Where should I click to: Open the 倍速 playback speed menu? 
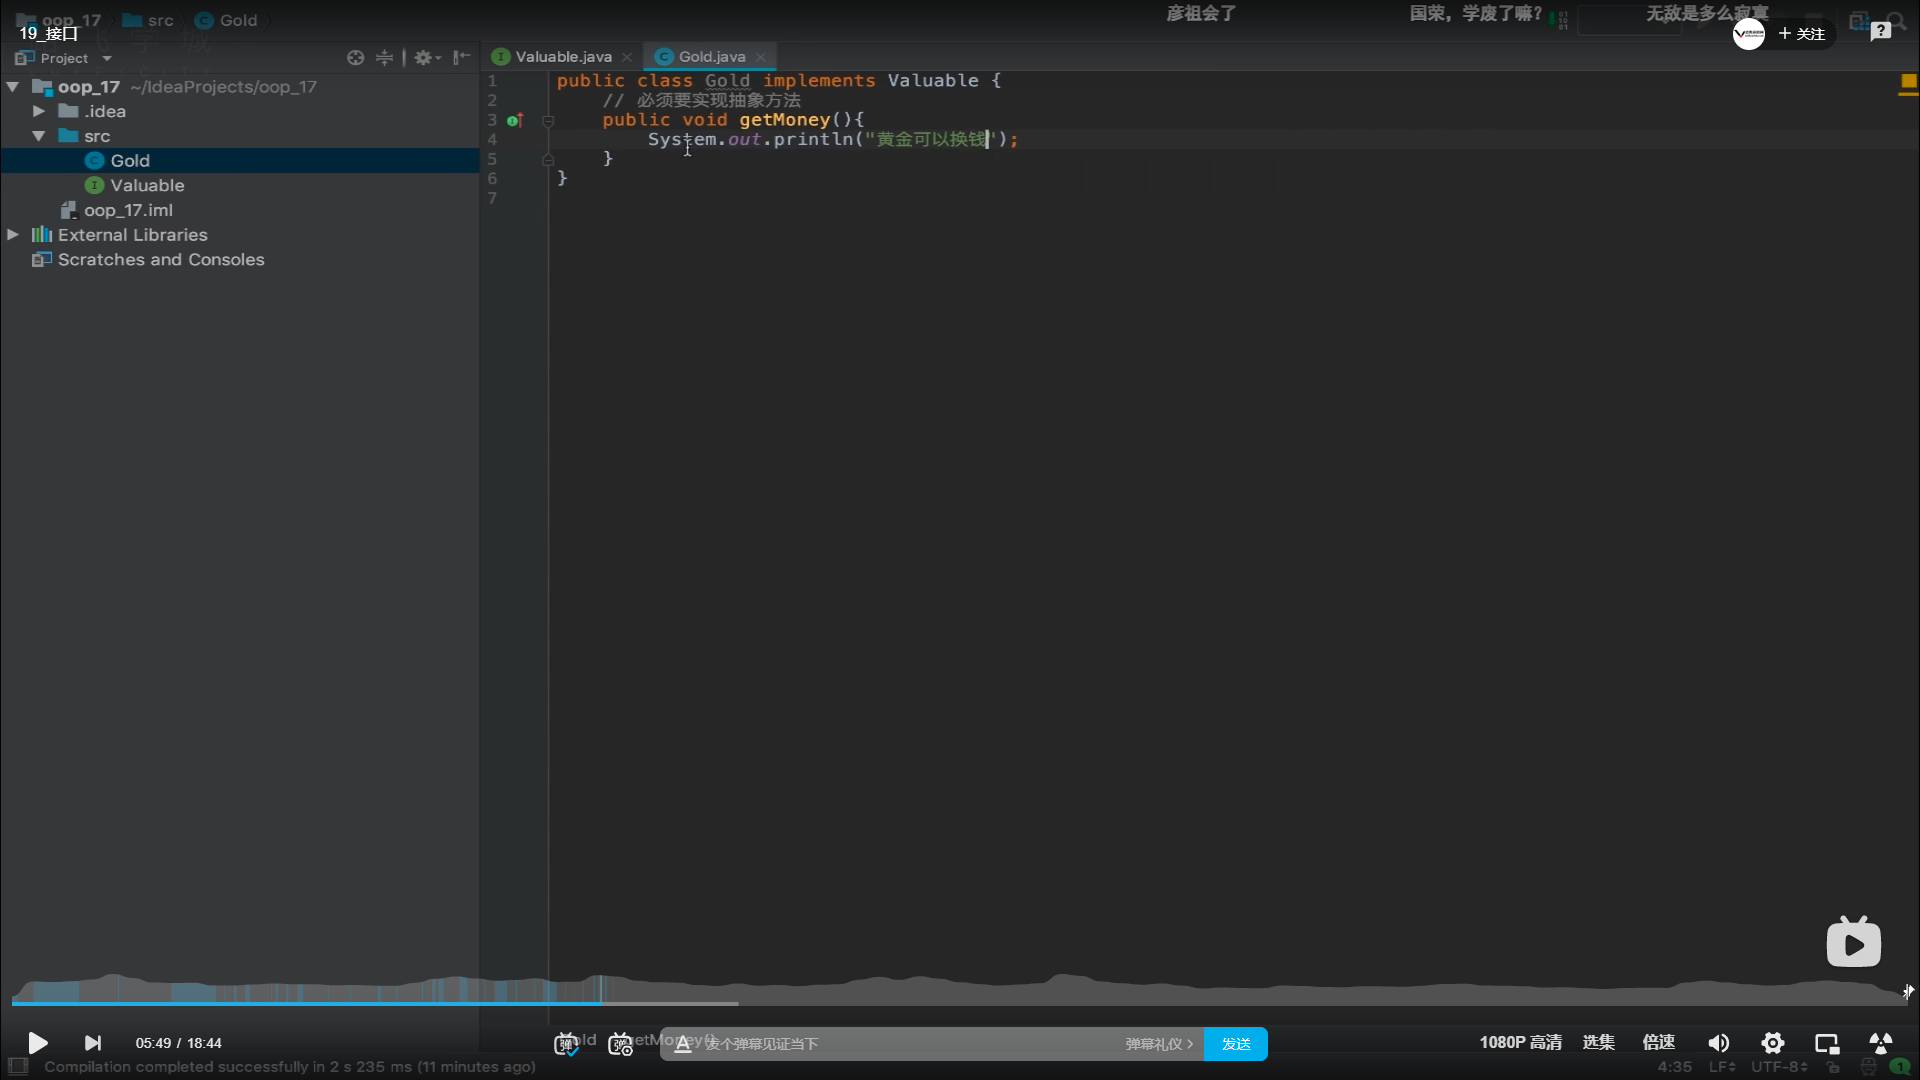tap(1658, 1043)
